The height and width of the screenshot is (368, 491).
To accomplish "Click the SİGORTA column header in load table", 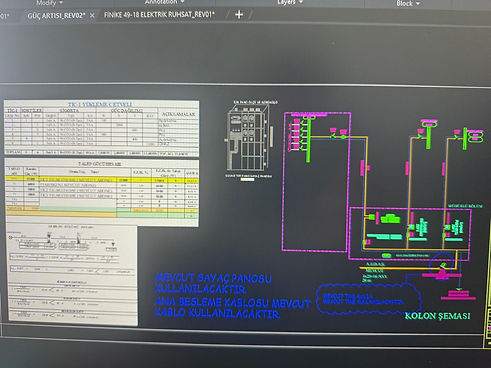I will pos(69,110).
